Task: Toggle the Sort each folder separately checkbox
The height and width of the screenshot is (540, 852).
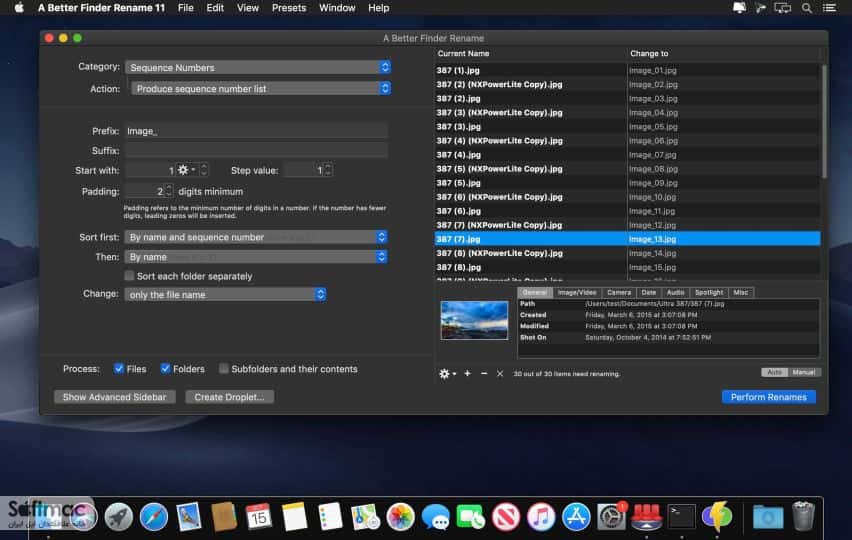Action: coord(129,276)
